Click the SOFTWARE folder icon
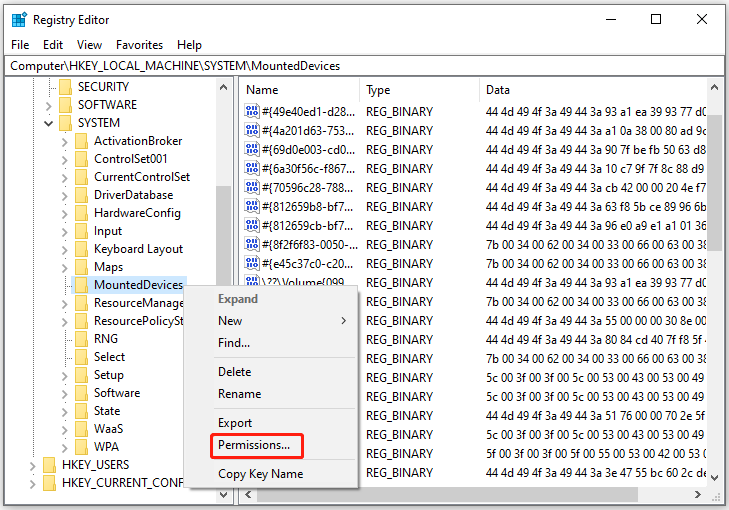The width and height of the screenshot is (729, 510). [66, 105]
